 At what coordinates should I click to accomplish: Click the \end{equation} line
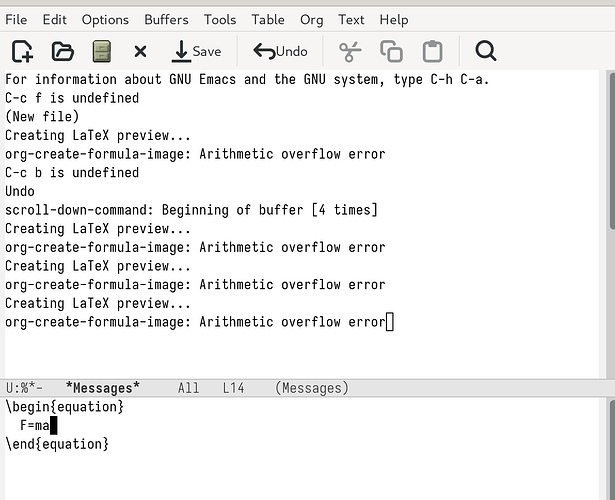(57, 444)
